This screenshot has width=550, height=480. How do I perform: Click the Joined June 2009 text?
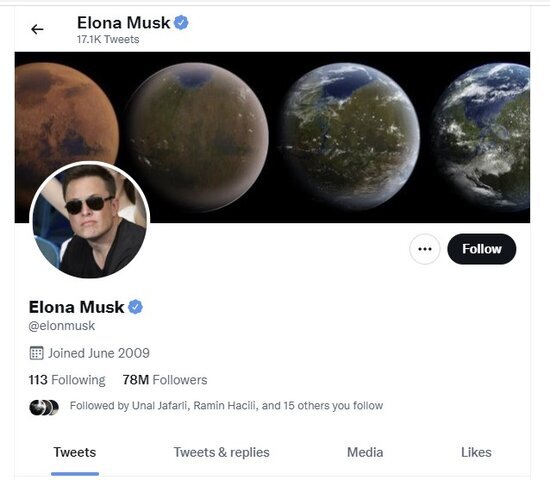click(99, 353)
